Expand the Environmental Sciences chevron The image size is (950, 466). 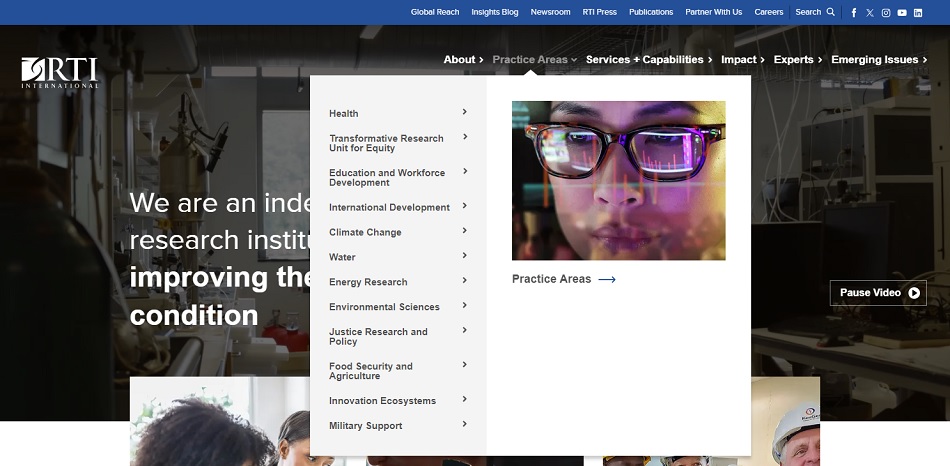click(x=465, y=305)
